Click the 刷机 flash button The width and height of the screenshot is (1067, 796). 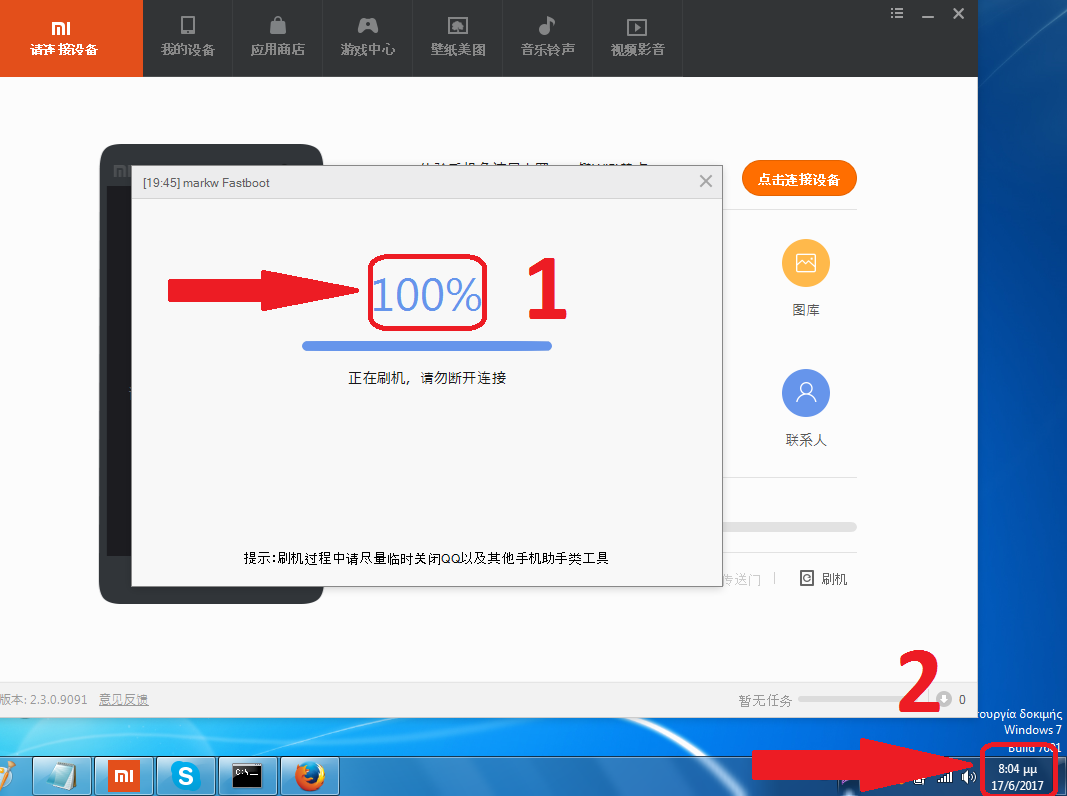[823, 578]
